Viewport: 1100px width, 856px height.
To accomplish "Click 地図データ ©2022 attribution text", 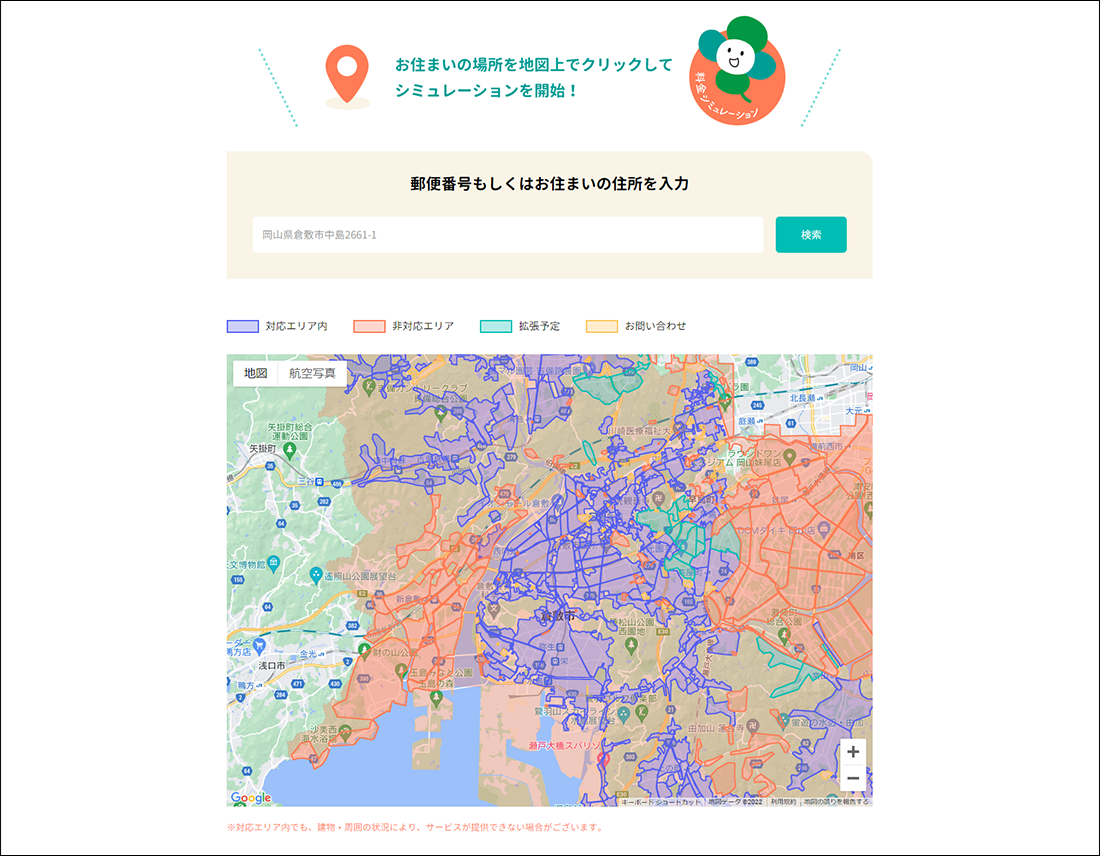I will (x=735, y=801).
